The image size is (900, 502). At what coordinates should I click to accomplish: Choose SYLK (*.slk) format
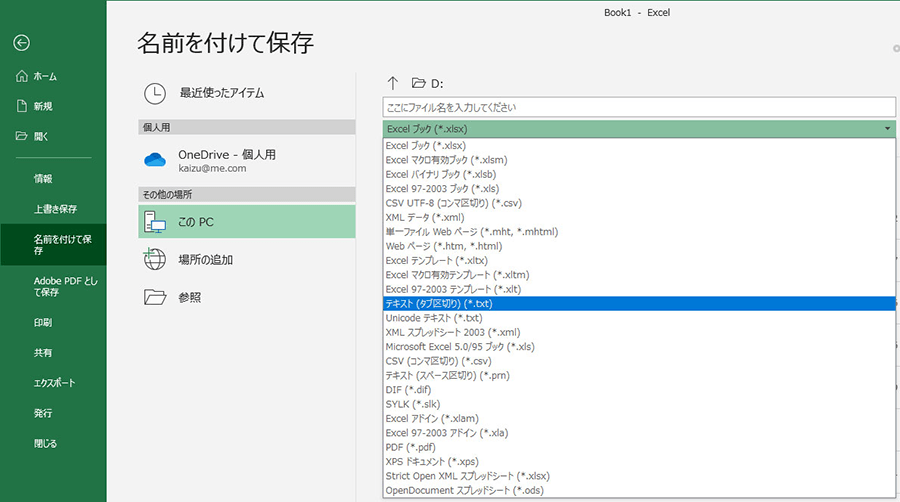639,404
